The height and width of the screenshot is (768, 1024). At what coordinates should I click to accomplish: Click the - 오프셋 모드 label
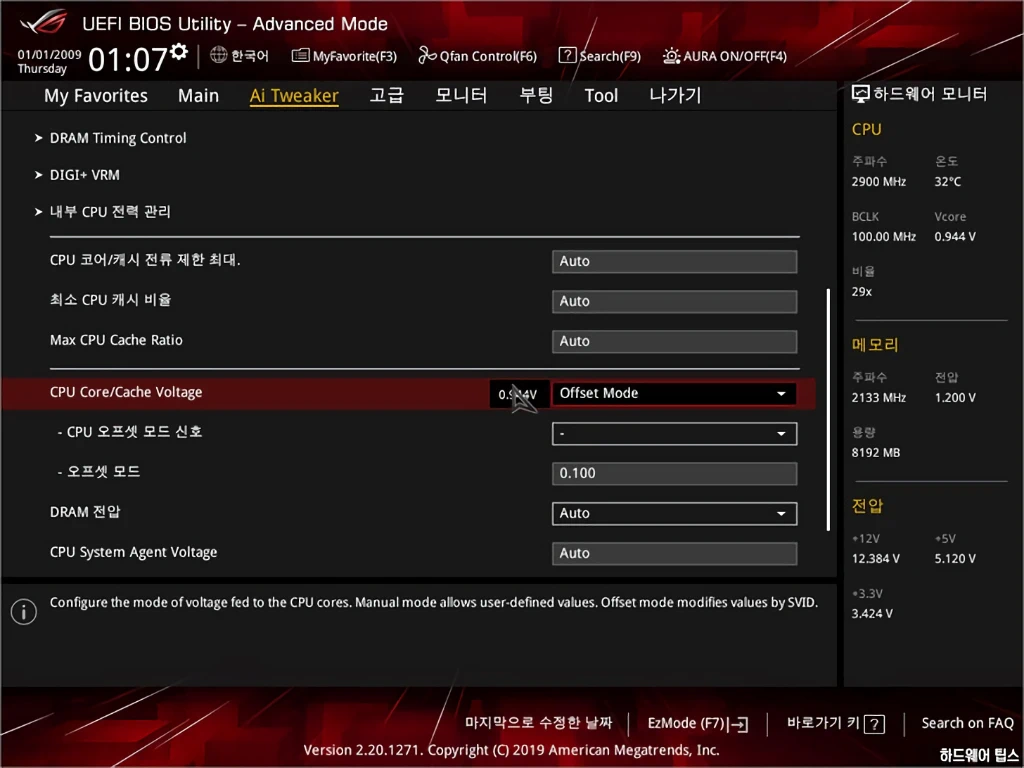pos(99,472)
